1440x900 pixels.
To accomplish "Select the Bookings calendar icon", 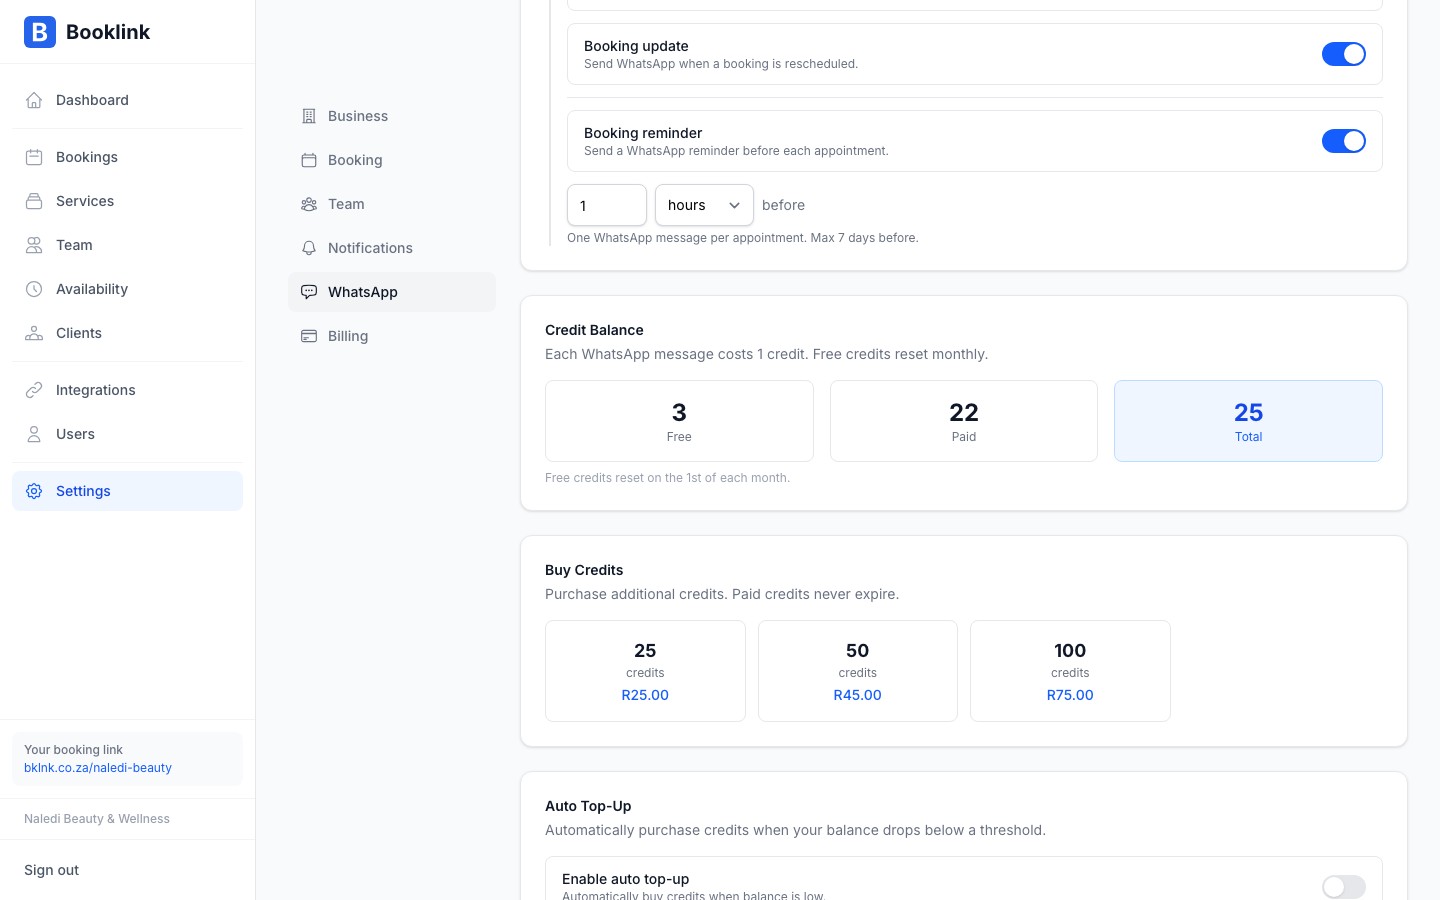I will coord(34,157).
